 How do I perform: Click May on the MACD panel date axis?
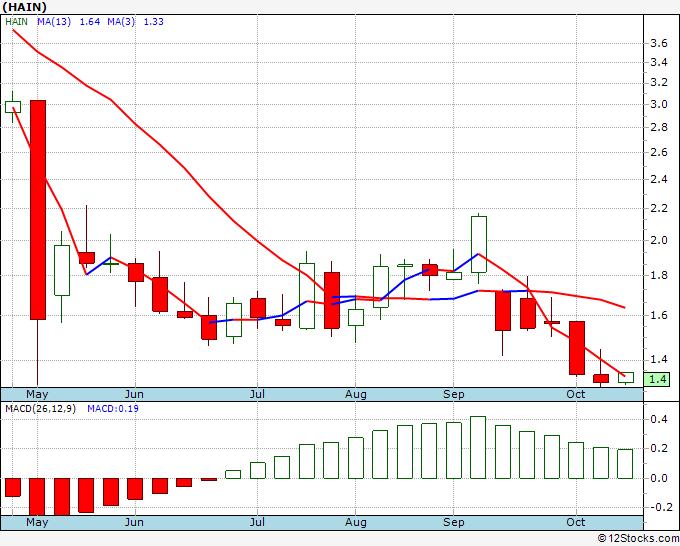click(x=37, y=522)
